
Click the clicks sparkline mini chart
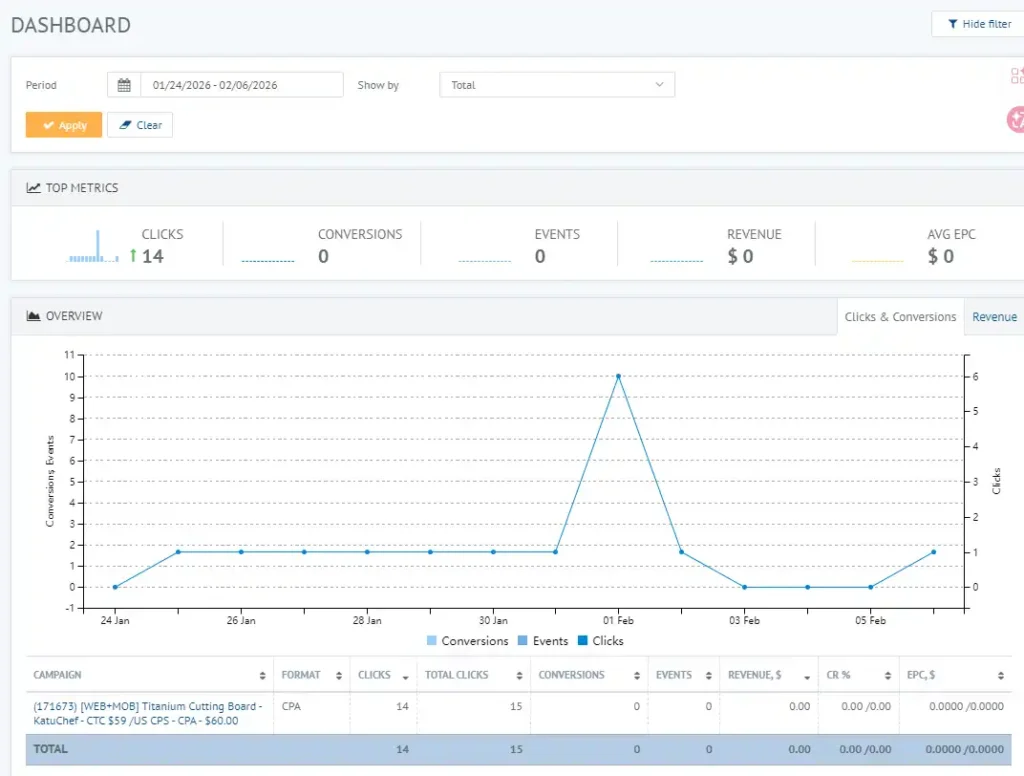pos(93,247)
